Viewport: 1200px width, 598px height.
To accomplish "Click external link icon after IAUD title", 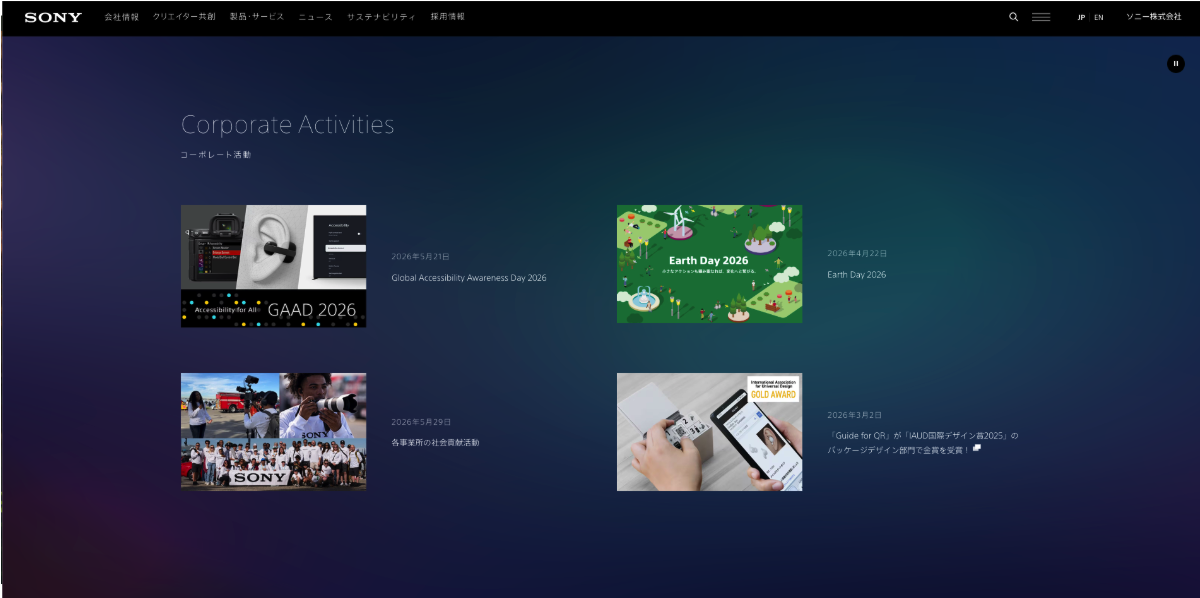I will tap(977, 448).
